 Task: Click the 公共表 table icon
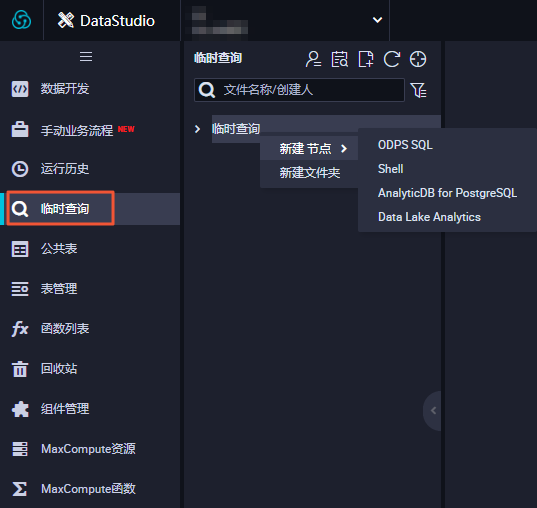(x=20, y=249)
